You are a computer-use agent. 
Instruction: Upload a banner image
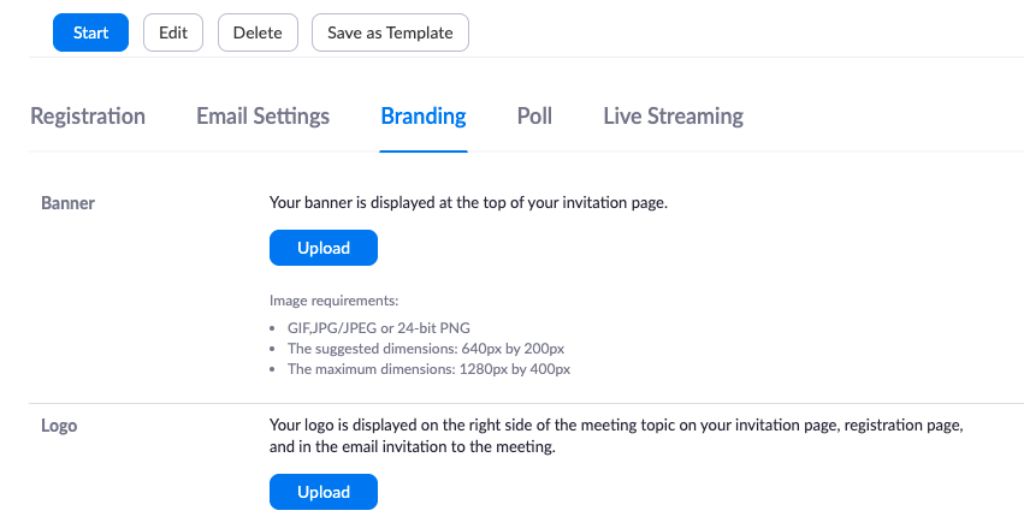coord(323,248)
